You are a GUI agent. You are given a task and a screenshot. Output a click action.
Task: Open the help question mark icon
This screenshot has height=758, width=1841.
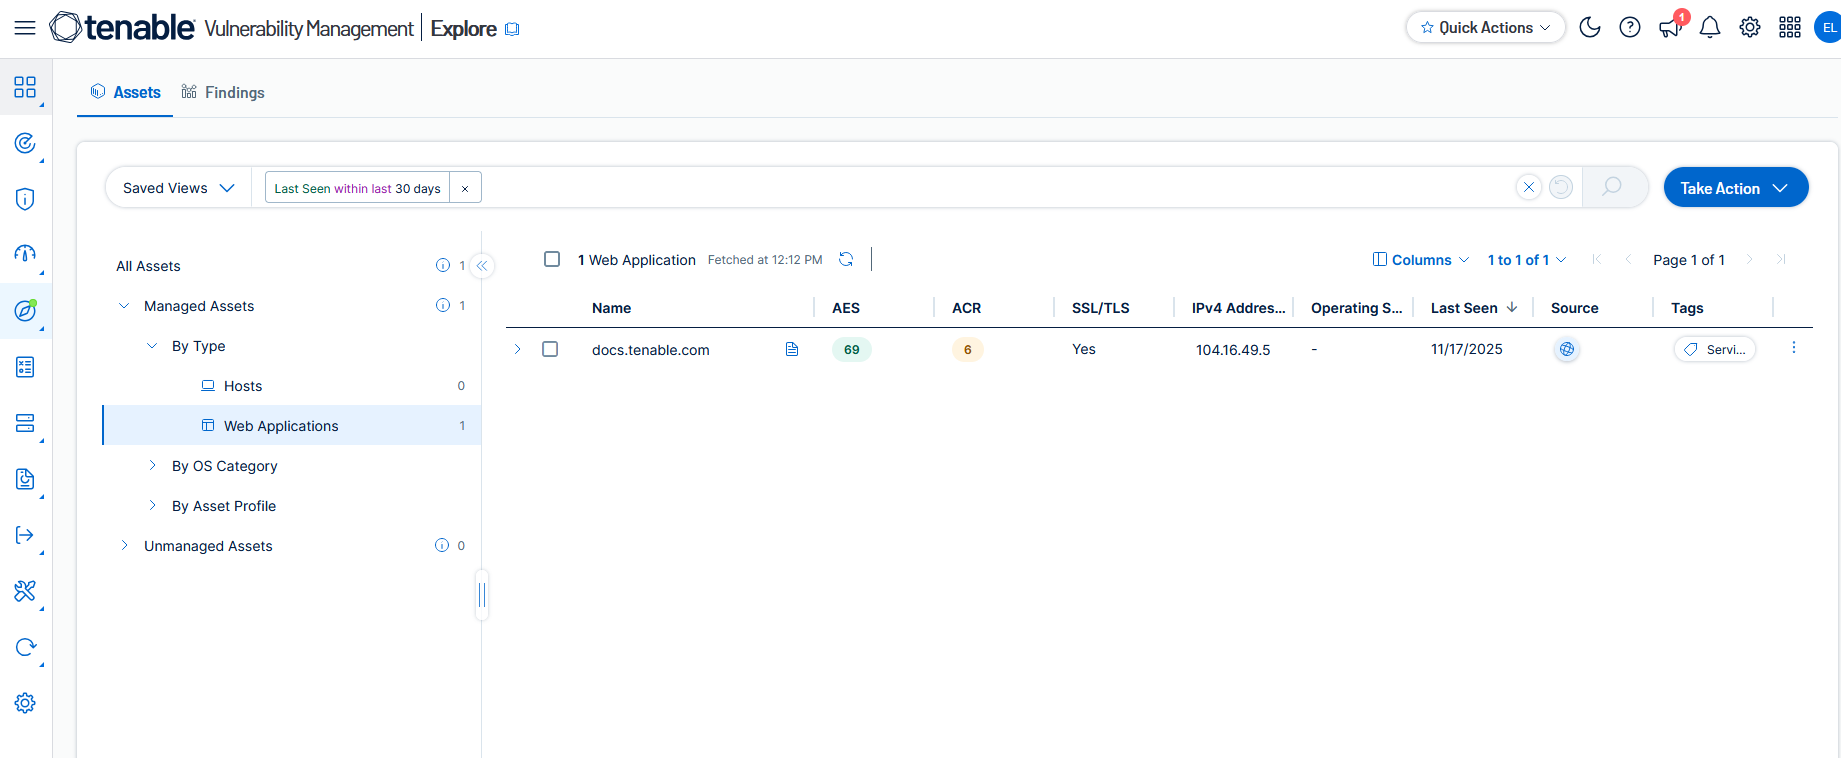click(1630, 28)
